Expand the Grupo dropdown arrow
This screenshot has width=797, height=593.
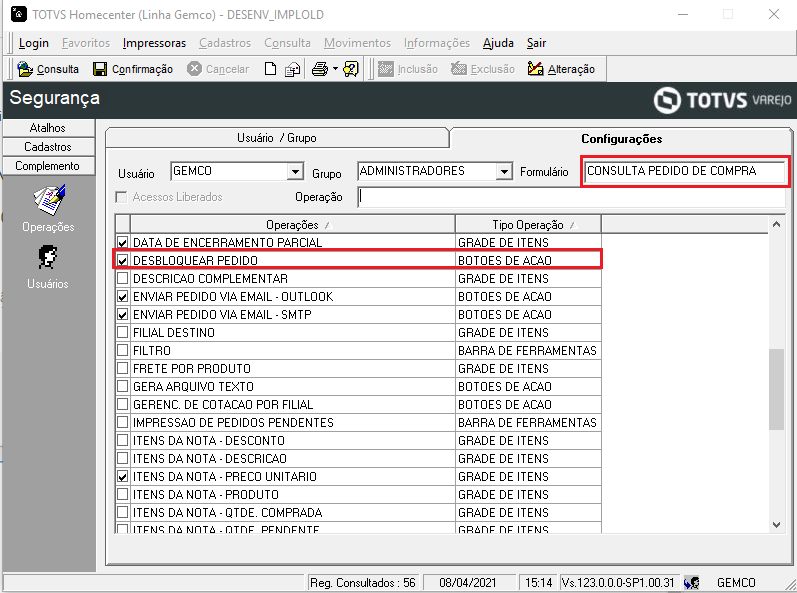pos(503,172)
